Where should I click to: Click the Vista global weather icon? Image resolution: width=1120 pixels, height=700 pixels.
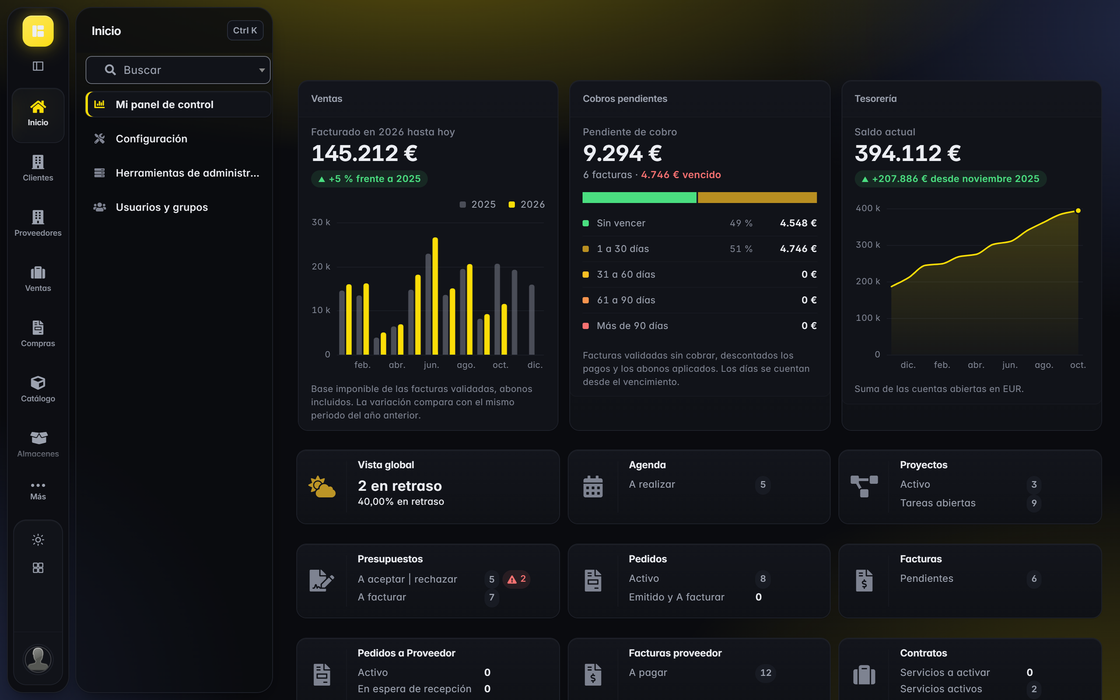[321, 486]
